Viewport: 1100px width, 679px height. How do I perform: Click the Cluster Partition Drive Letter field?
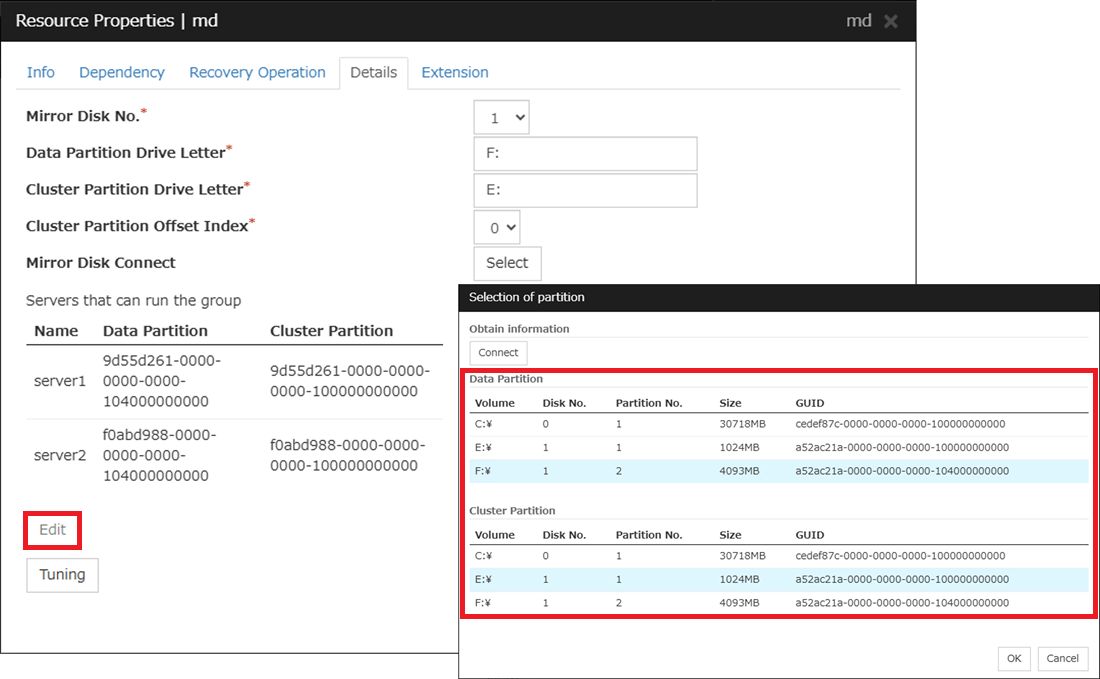coord(585,190)
